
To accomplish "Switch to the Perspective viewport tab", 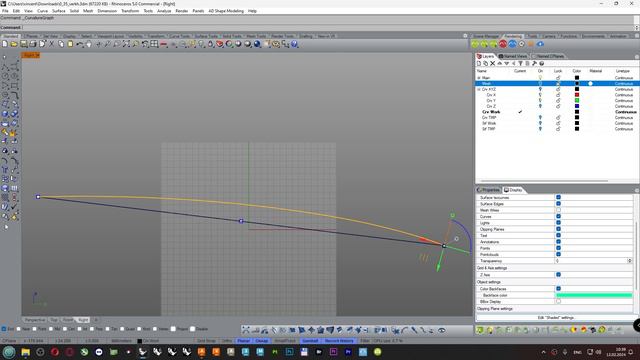I will (x=35, y=320).
